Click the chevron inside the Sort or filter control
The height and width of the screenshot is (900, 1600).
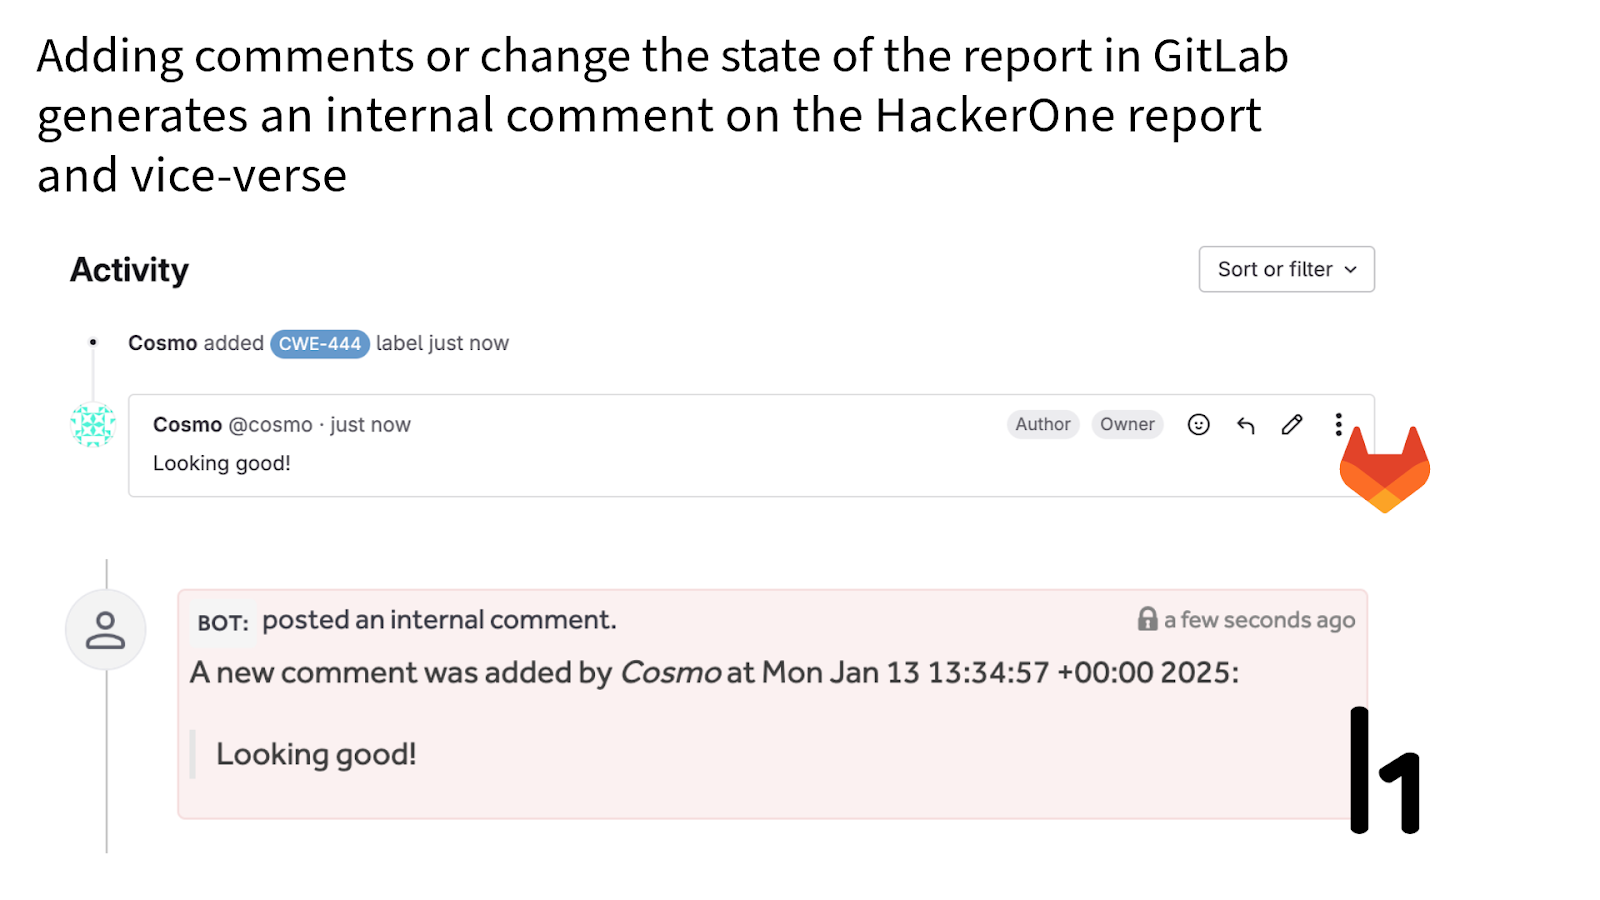coord(1350,269)
